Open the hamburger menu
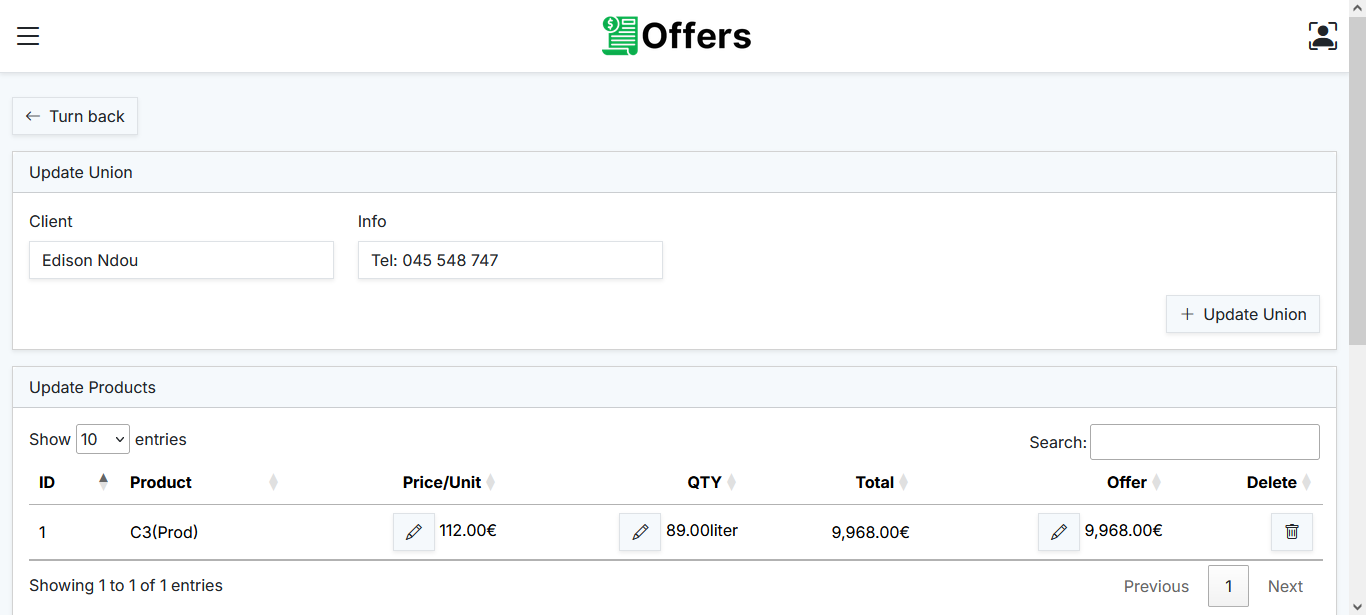Image resolution: width=1366 pixels, height=615 pixels. point(28,36)
